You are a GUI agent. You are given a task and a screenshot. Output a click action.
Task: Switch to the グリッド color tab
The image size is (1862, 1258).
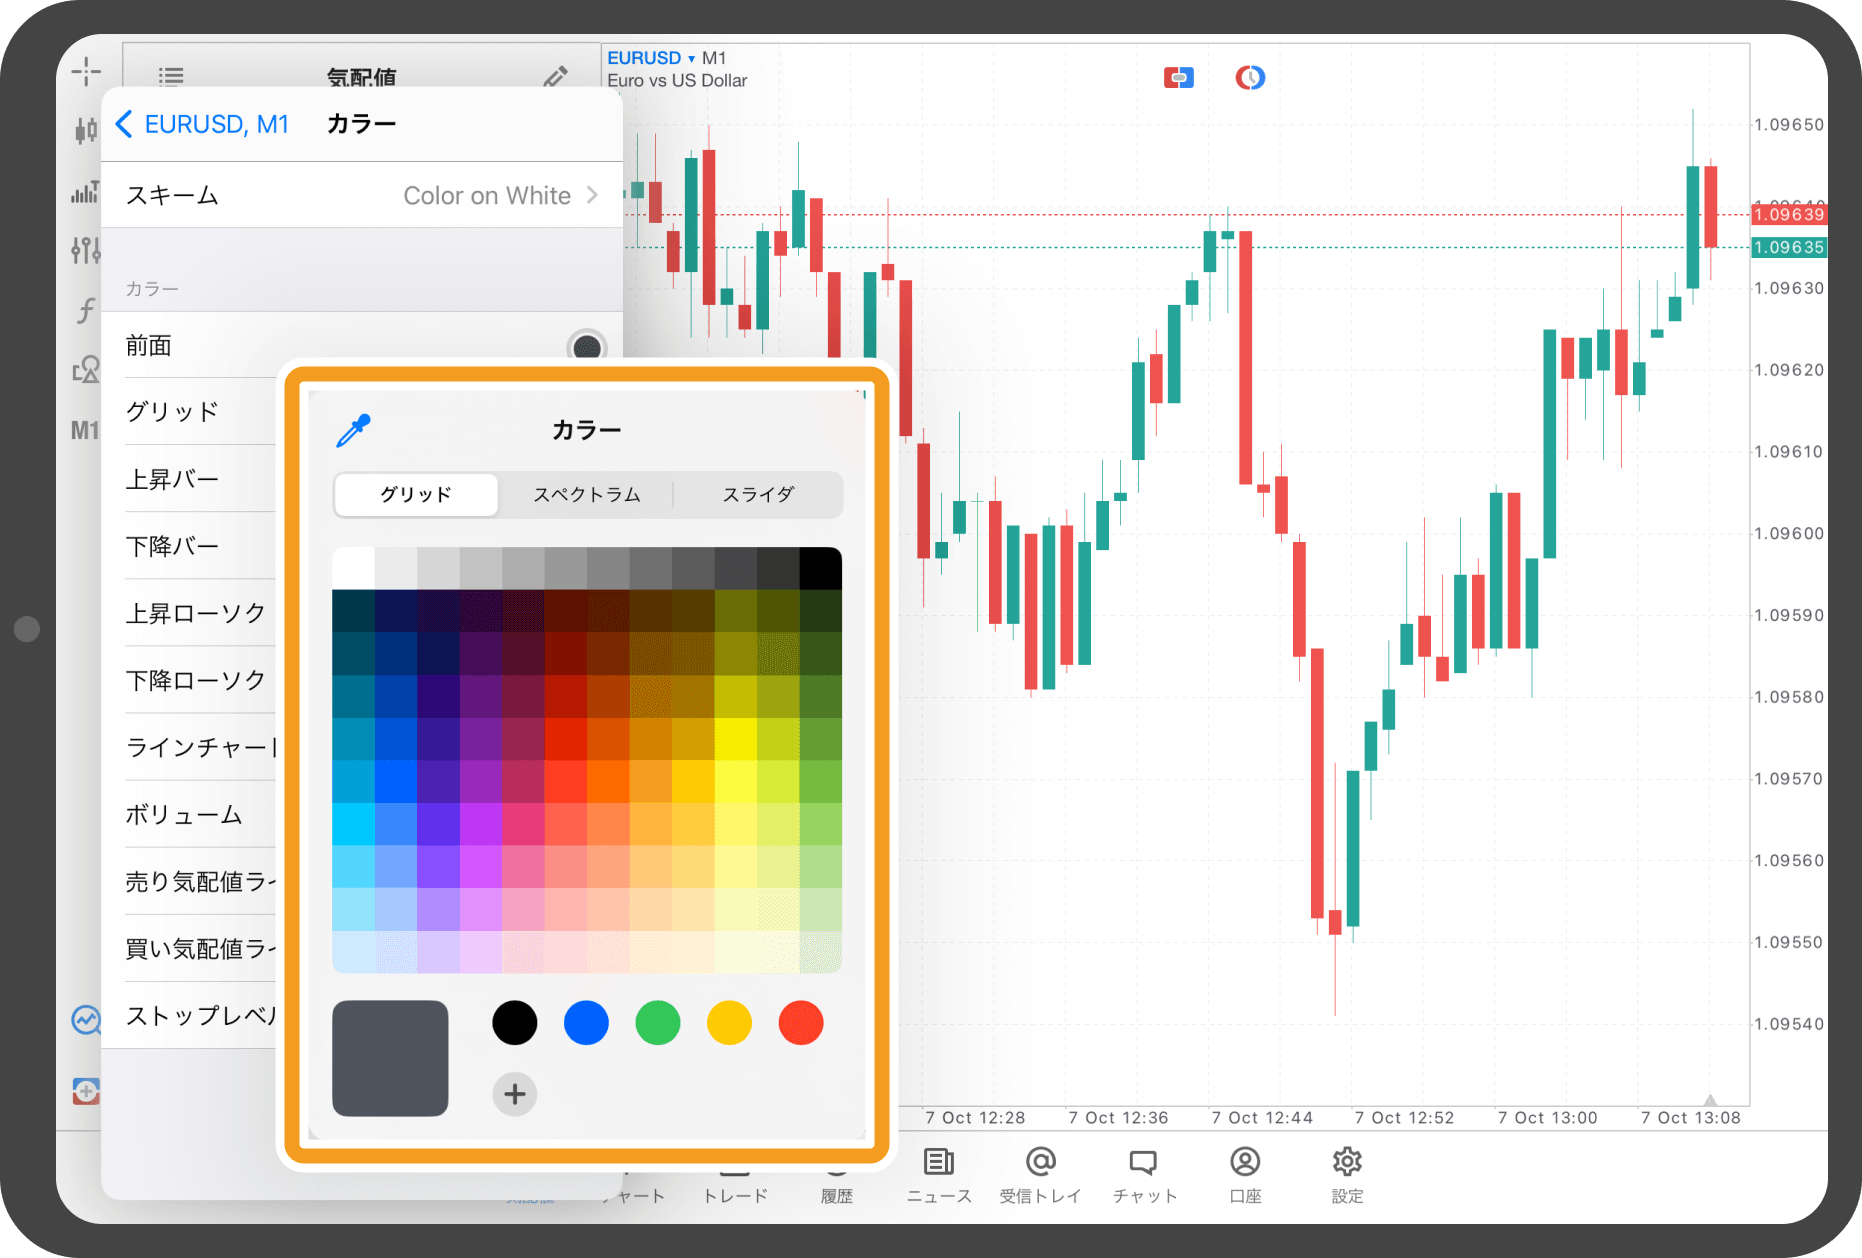416,495
